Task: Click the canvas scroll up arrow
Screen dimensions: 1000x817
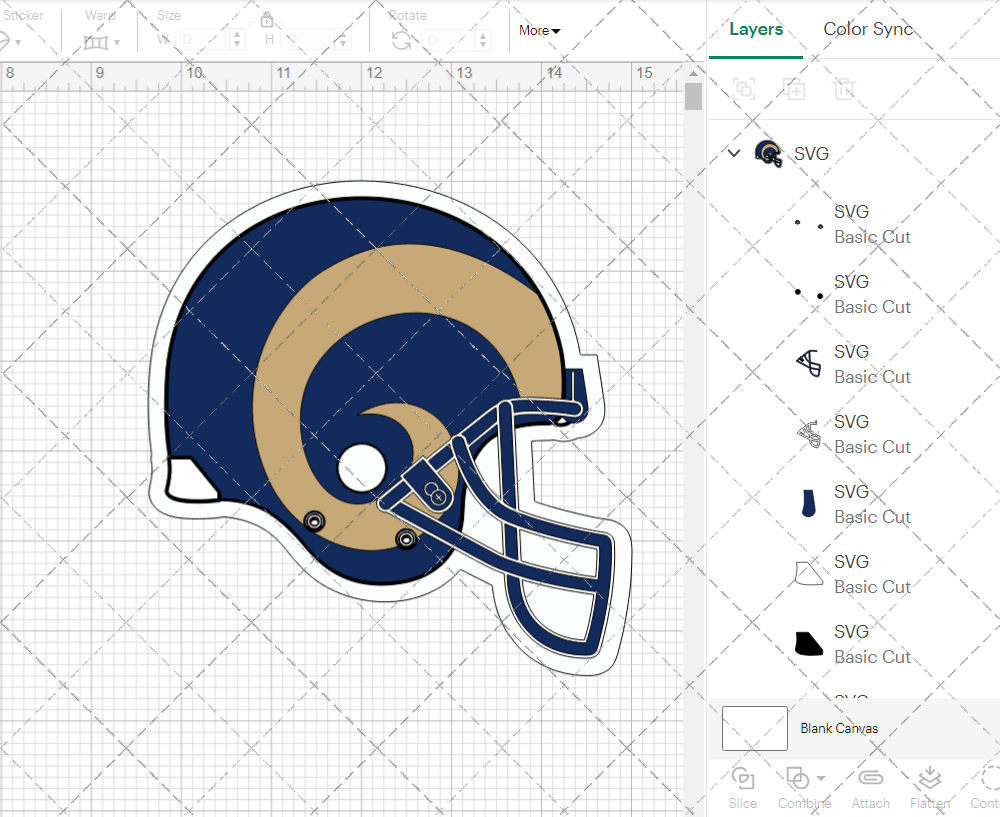Action: tap(693, 73)
